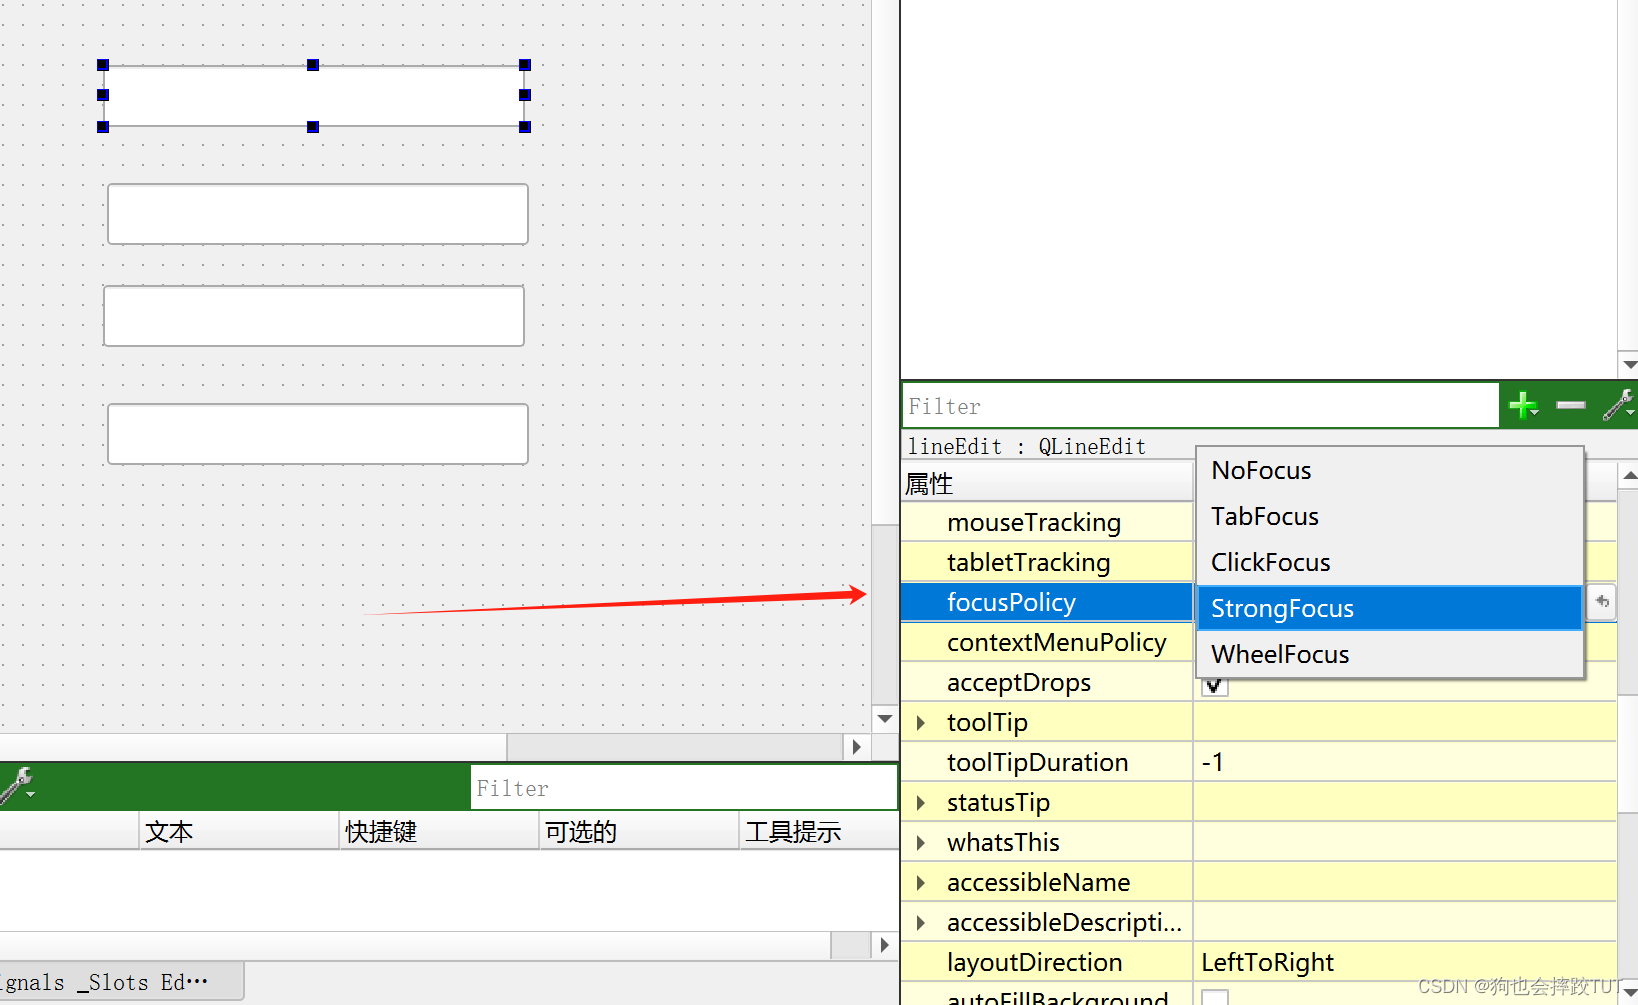Expand the accessibleName property
The width and height of the screenshot is (1638, 1005).
point(921,882)
